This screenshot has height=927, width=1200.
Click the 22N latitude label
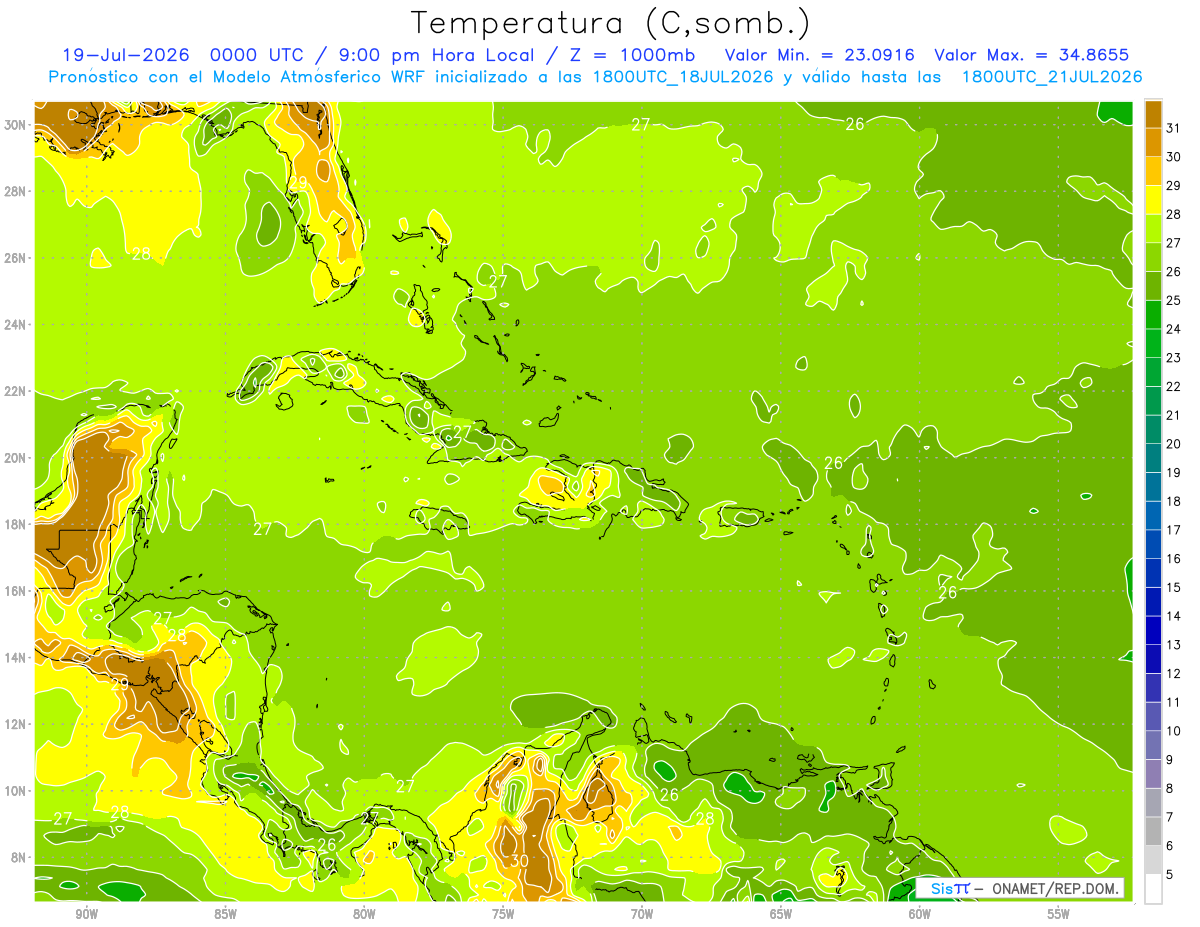(x=16, y=391)
